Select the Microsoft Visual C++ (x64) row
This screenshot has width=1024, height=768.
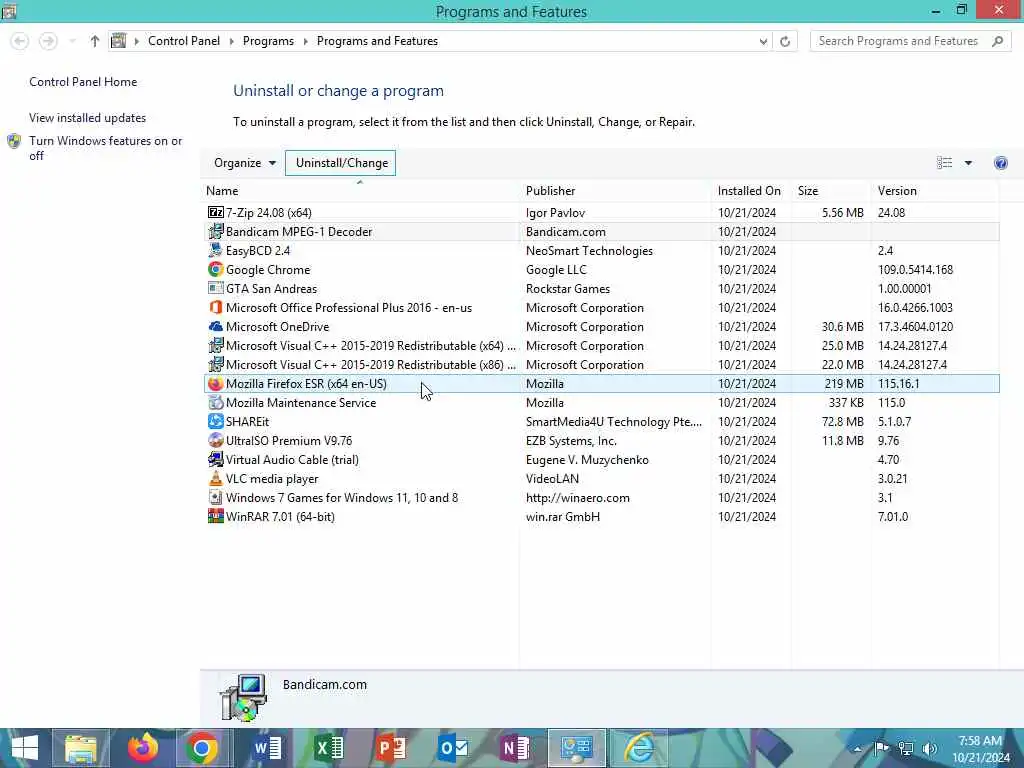click(601, 345)
